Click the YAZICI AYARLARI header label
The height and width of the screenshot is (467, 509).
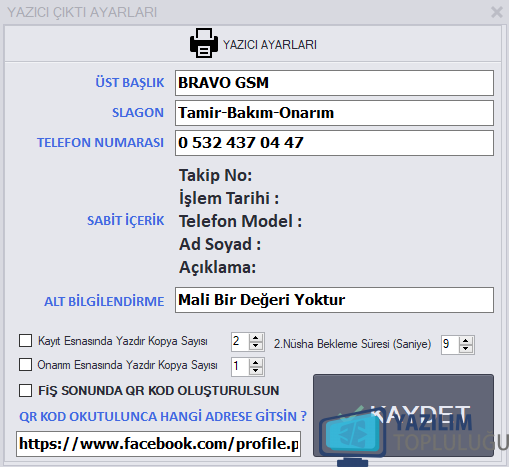tap(270, 45)
